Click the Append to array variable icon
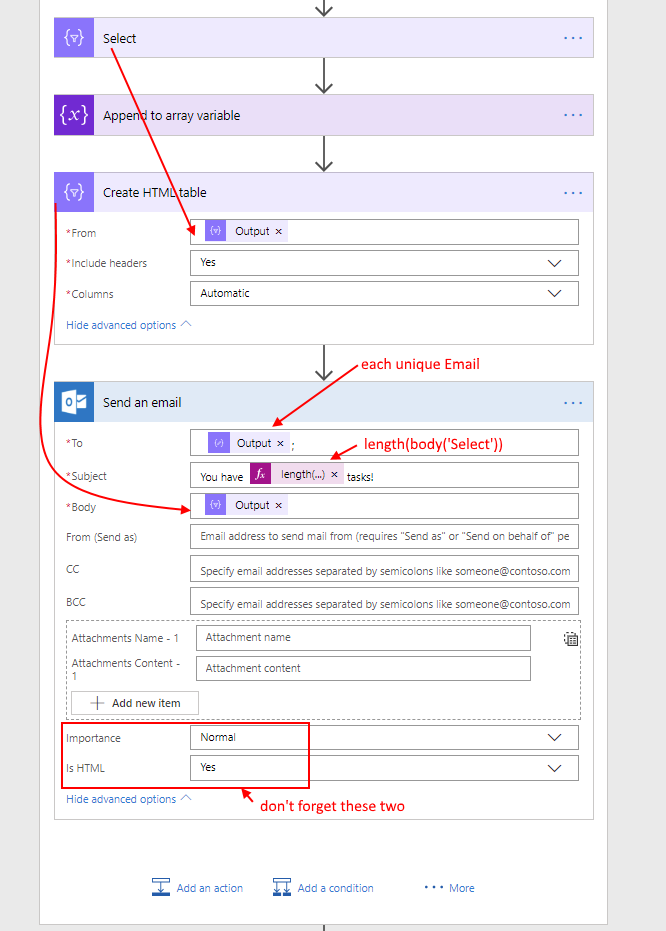 (x=73, y=115)
